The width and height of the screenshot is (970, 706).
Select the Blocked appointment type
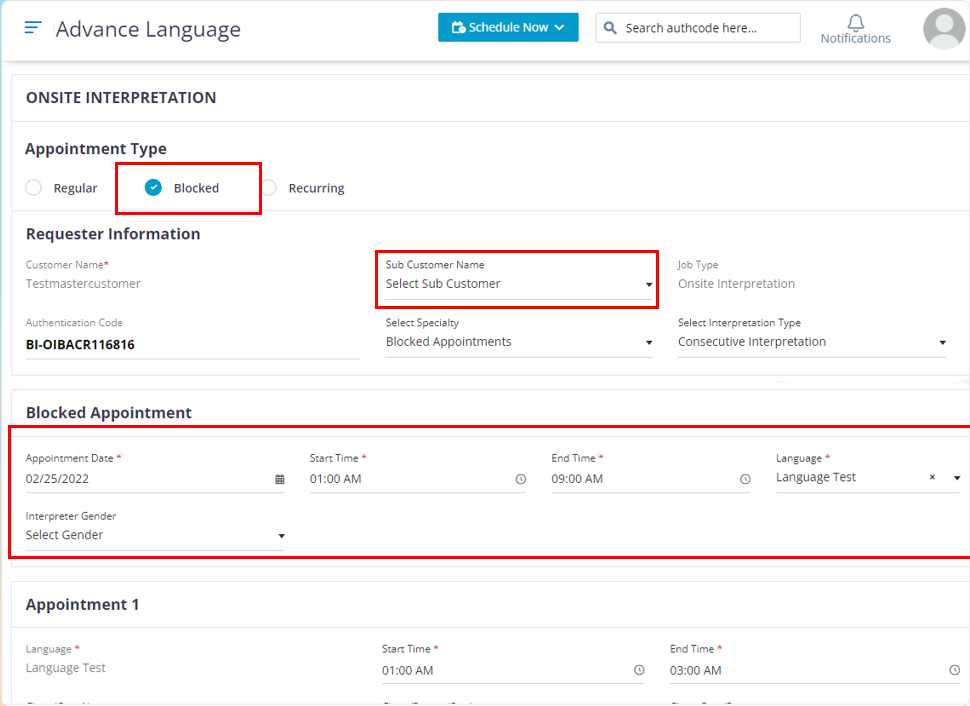(x=153, y=188)
